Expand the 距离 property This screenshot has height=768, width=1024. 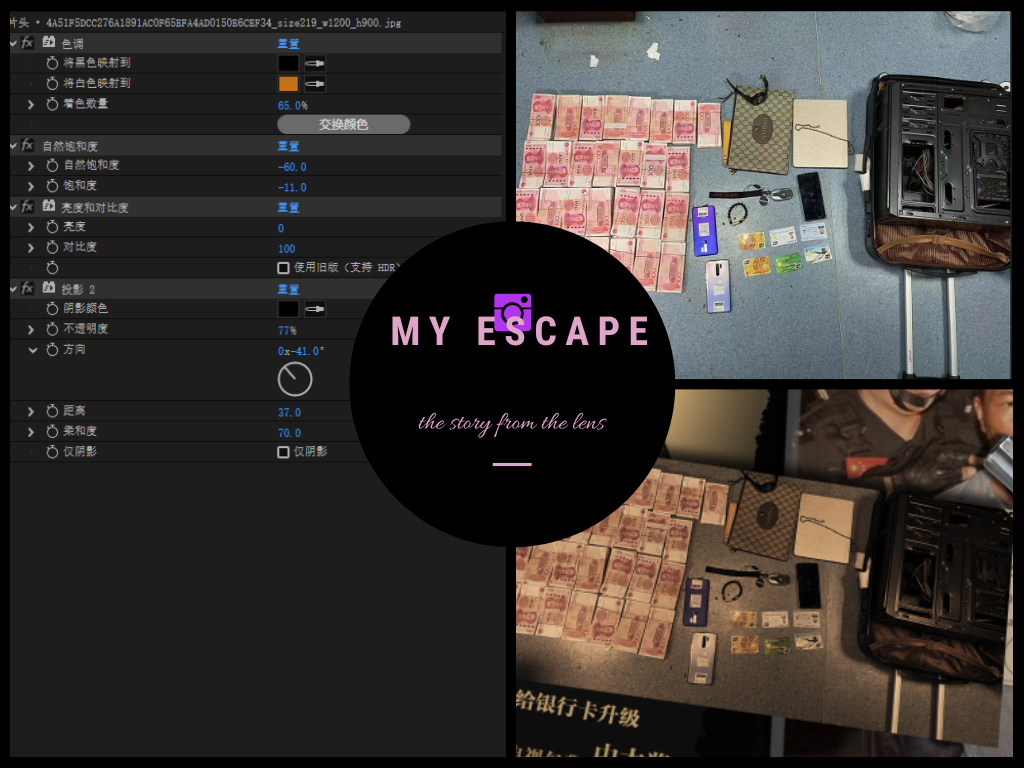[31, 412]
